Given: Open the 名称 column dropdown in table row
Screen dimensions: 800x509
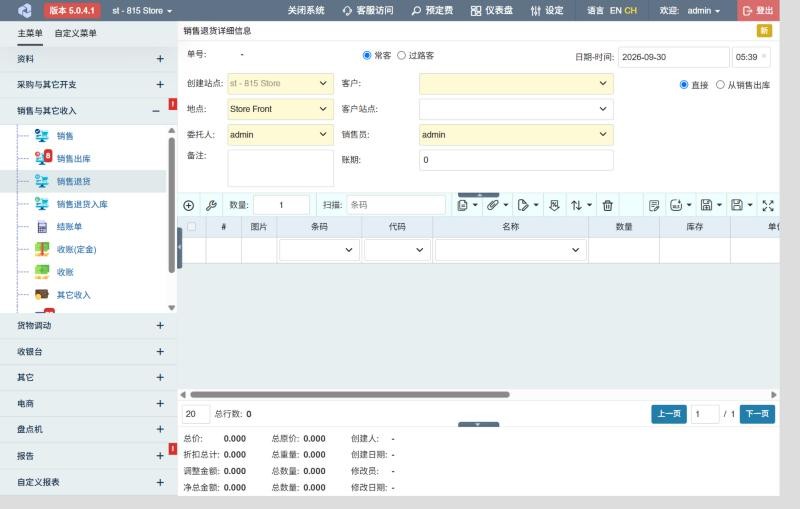Looking at the screenshot, I should tap(511, 250).
